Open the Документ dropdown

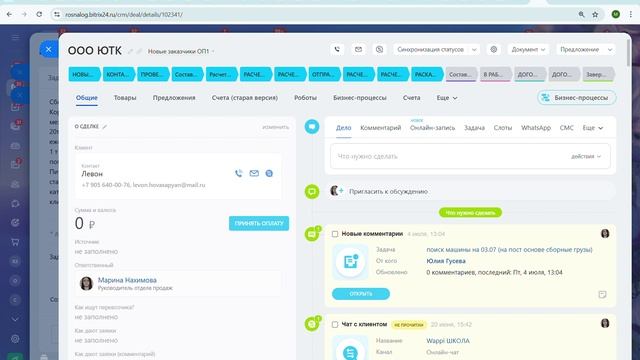528,49
